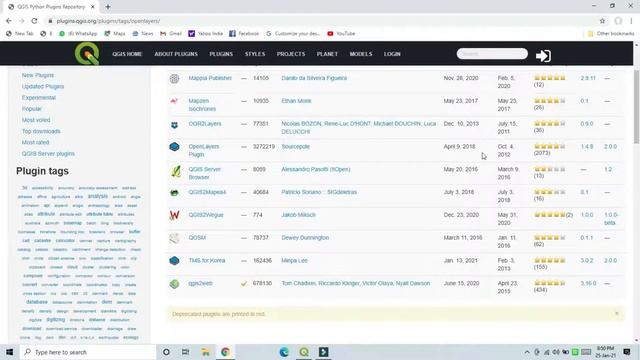Open the PLUGINS menu
The width and height of the screenshot is (640, 360).
click(x=221, y=54)
